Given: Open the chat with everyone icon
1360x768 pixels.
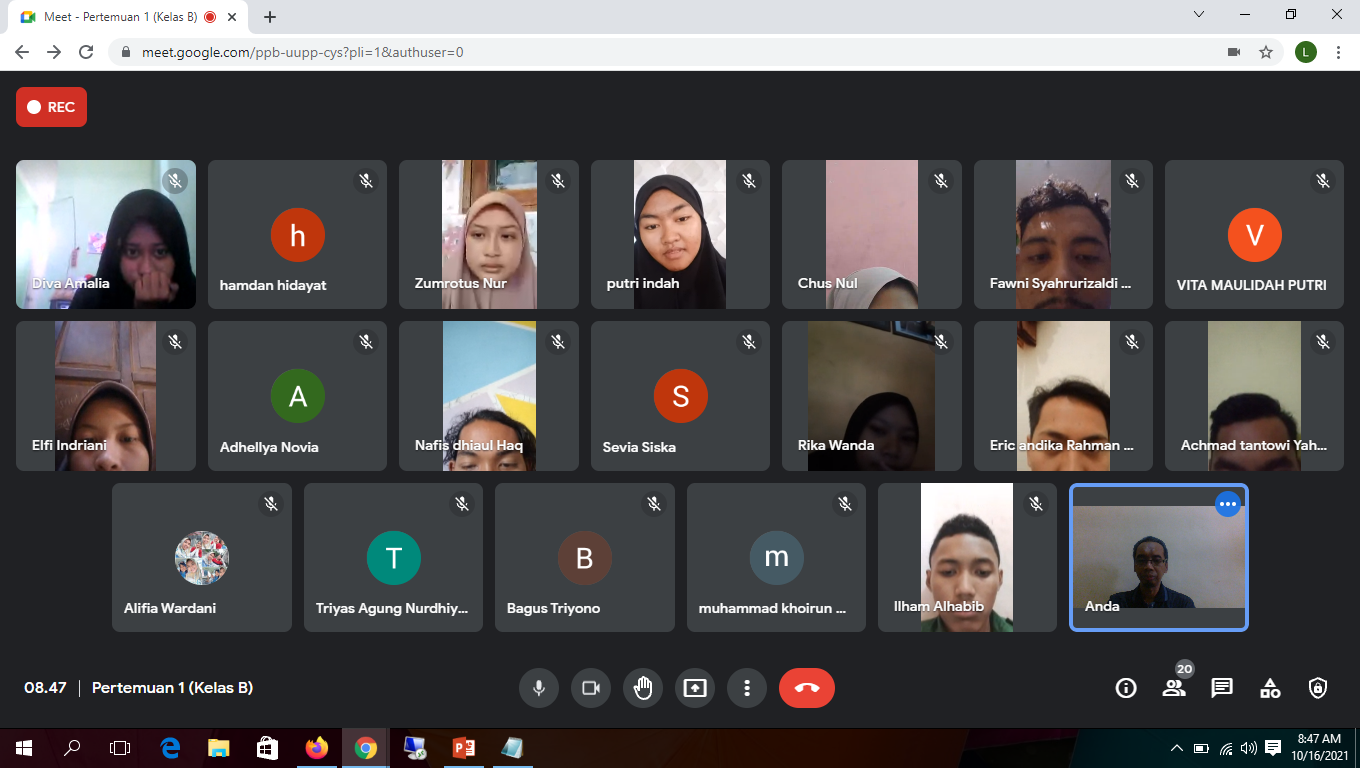Looking at the screenshot, I should 1222,688.
